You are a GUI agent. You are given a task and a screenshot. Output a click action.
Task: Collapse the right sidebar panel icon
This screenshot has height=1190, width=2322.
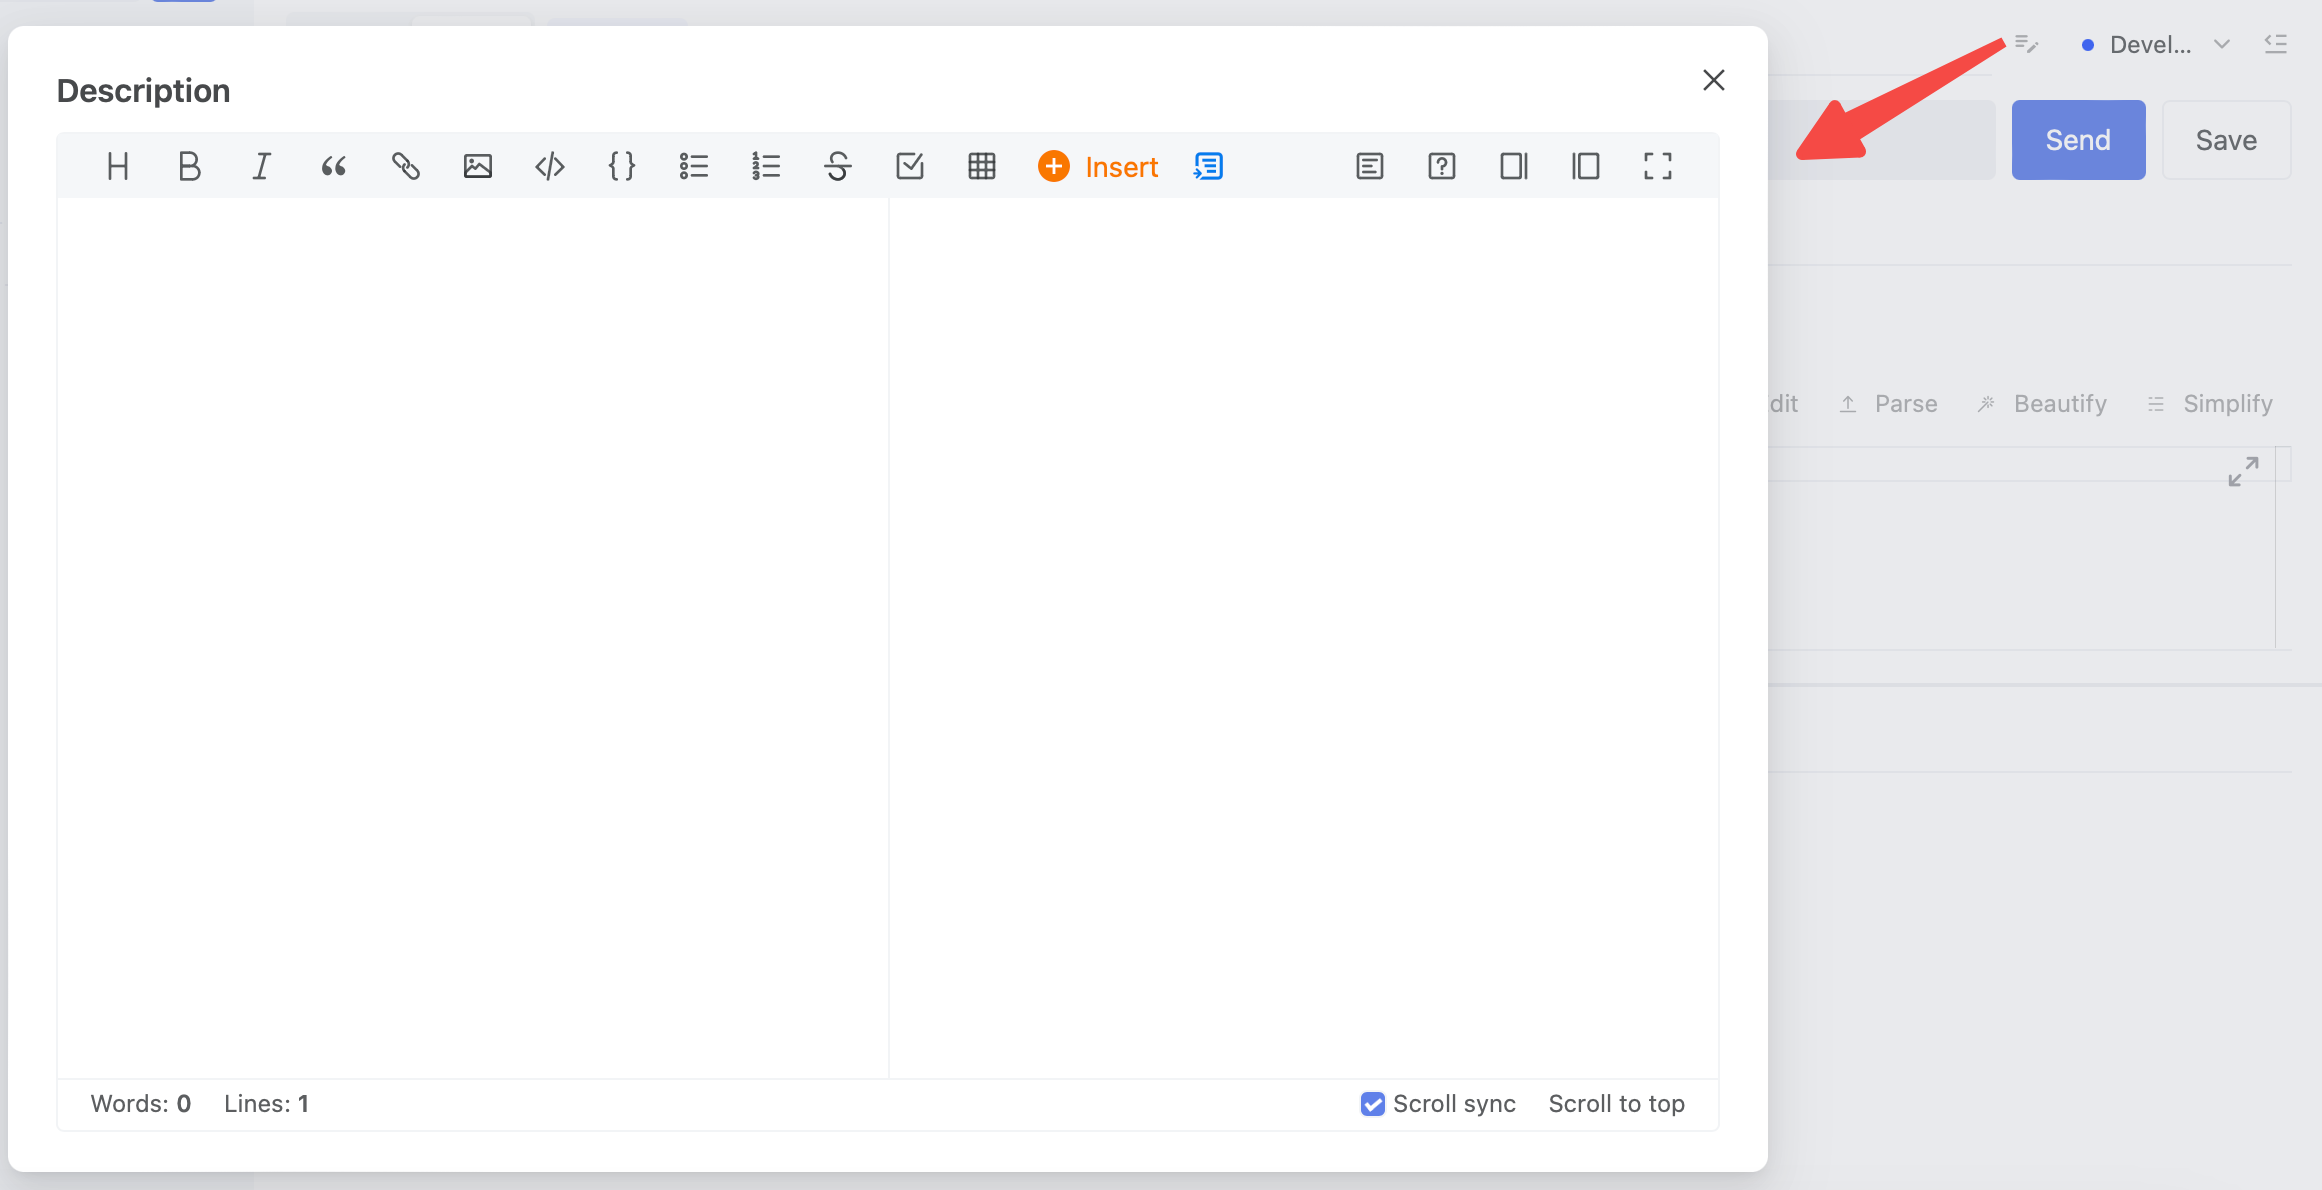click(x=2276, y=44)
